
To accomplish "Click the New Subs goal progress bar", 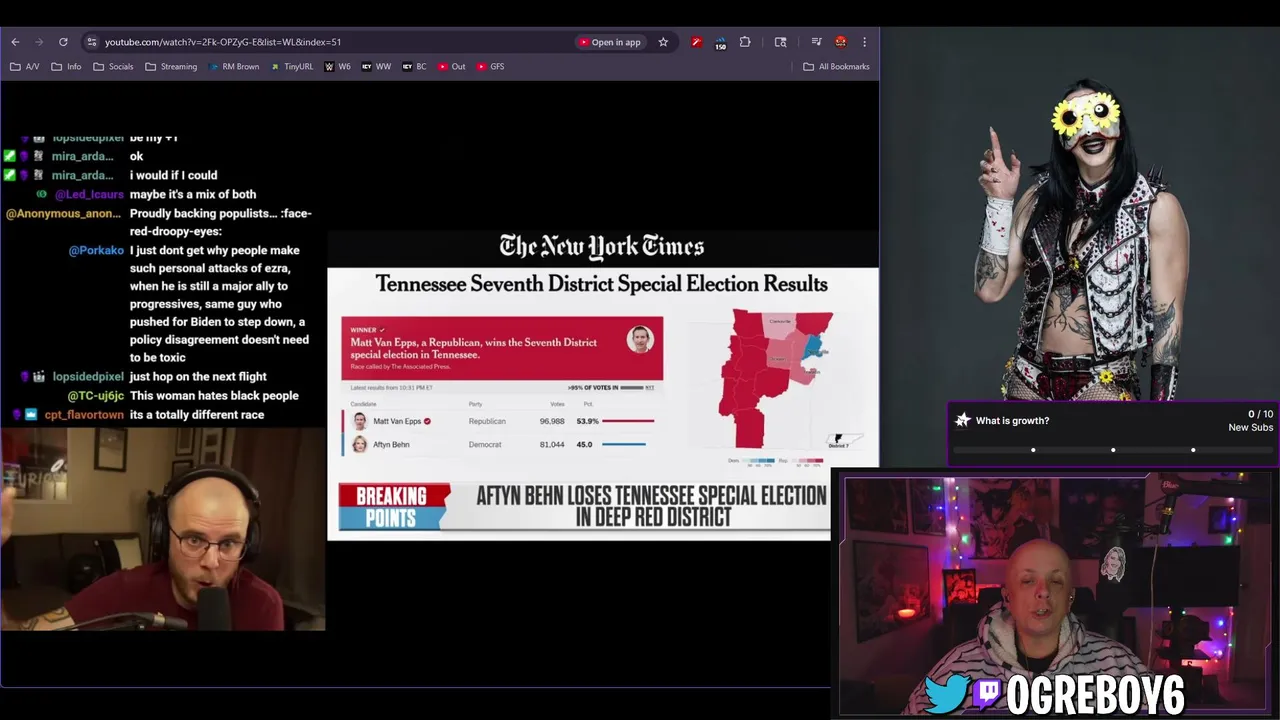I will point(1113,450).
